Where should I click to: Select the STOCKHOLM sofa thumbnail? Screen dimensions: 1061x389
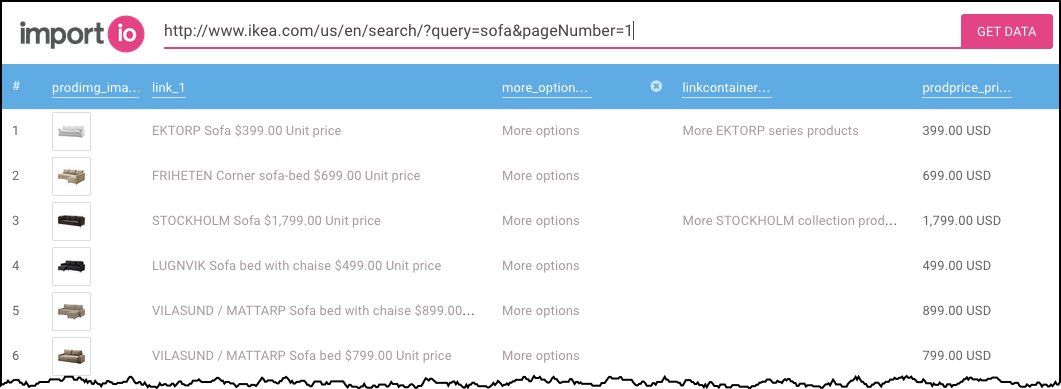[71, 221]
